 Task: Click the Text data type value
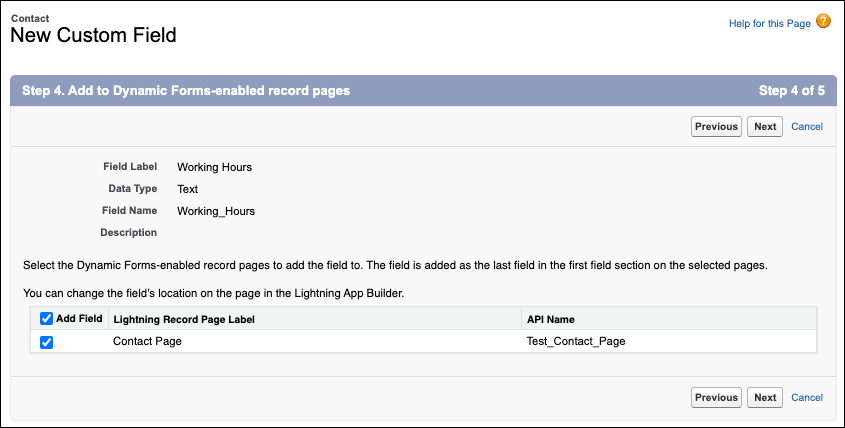188,189
